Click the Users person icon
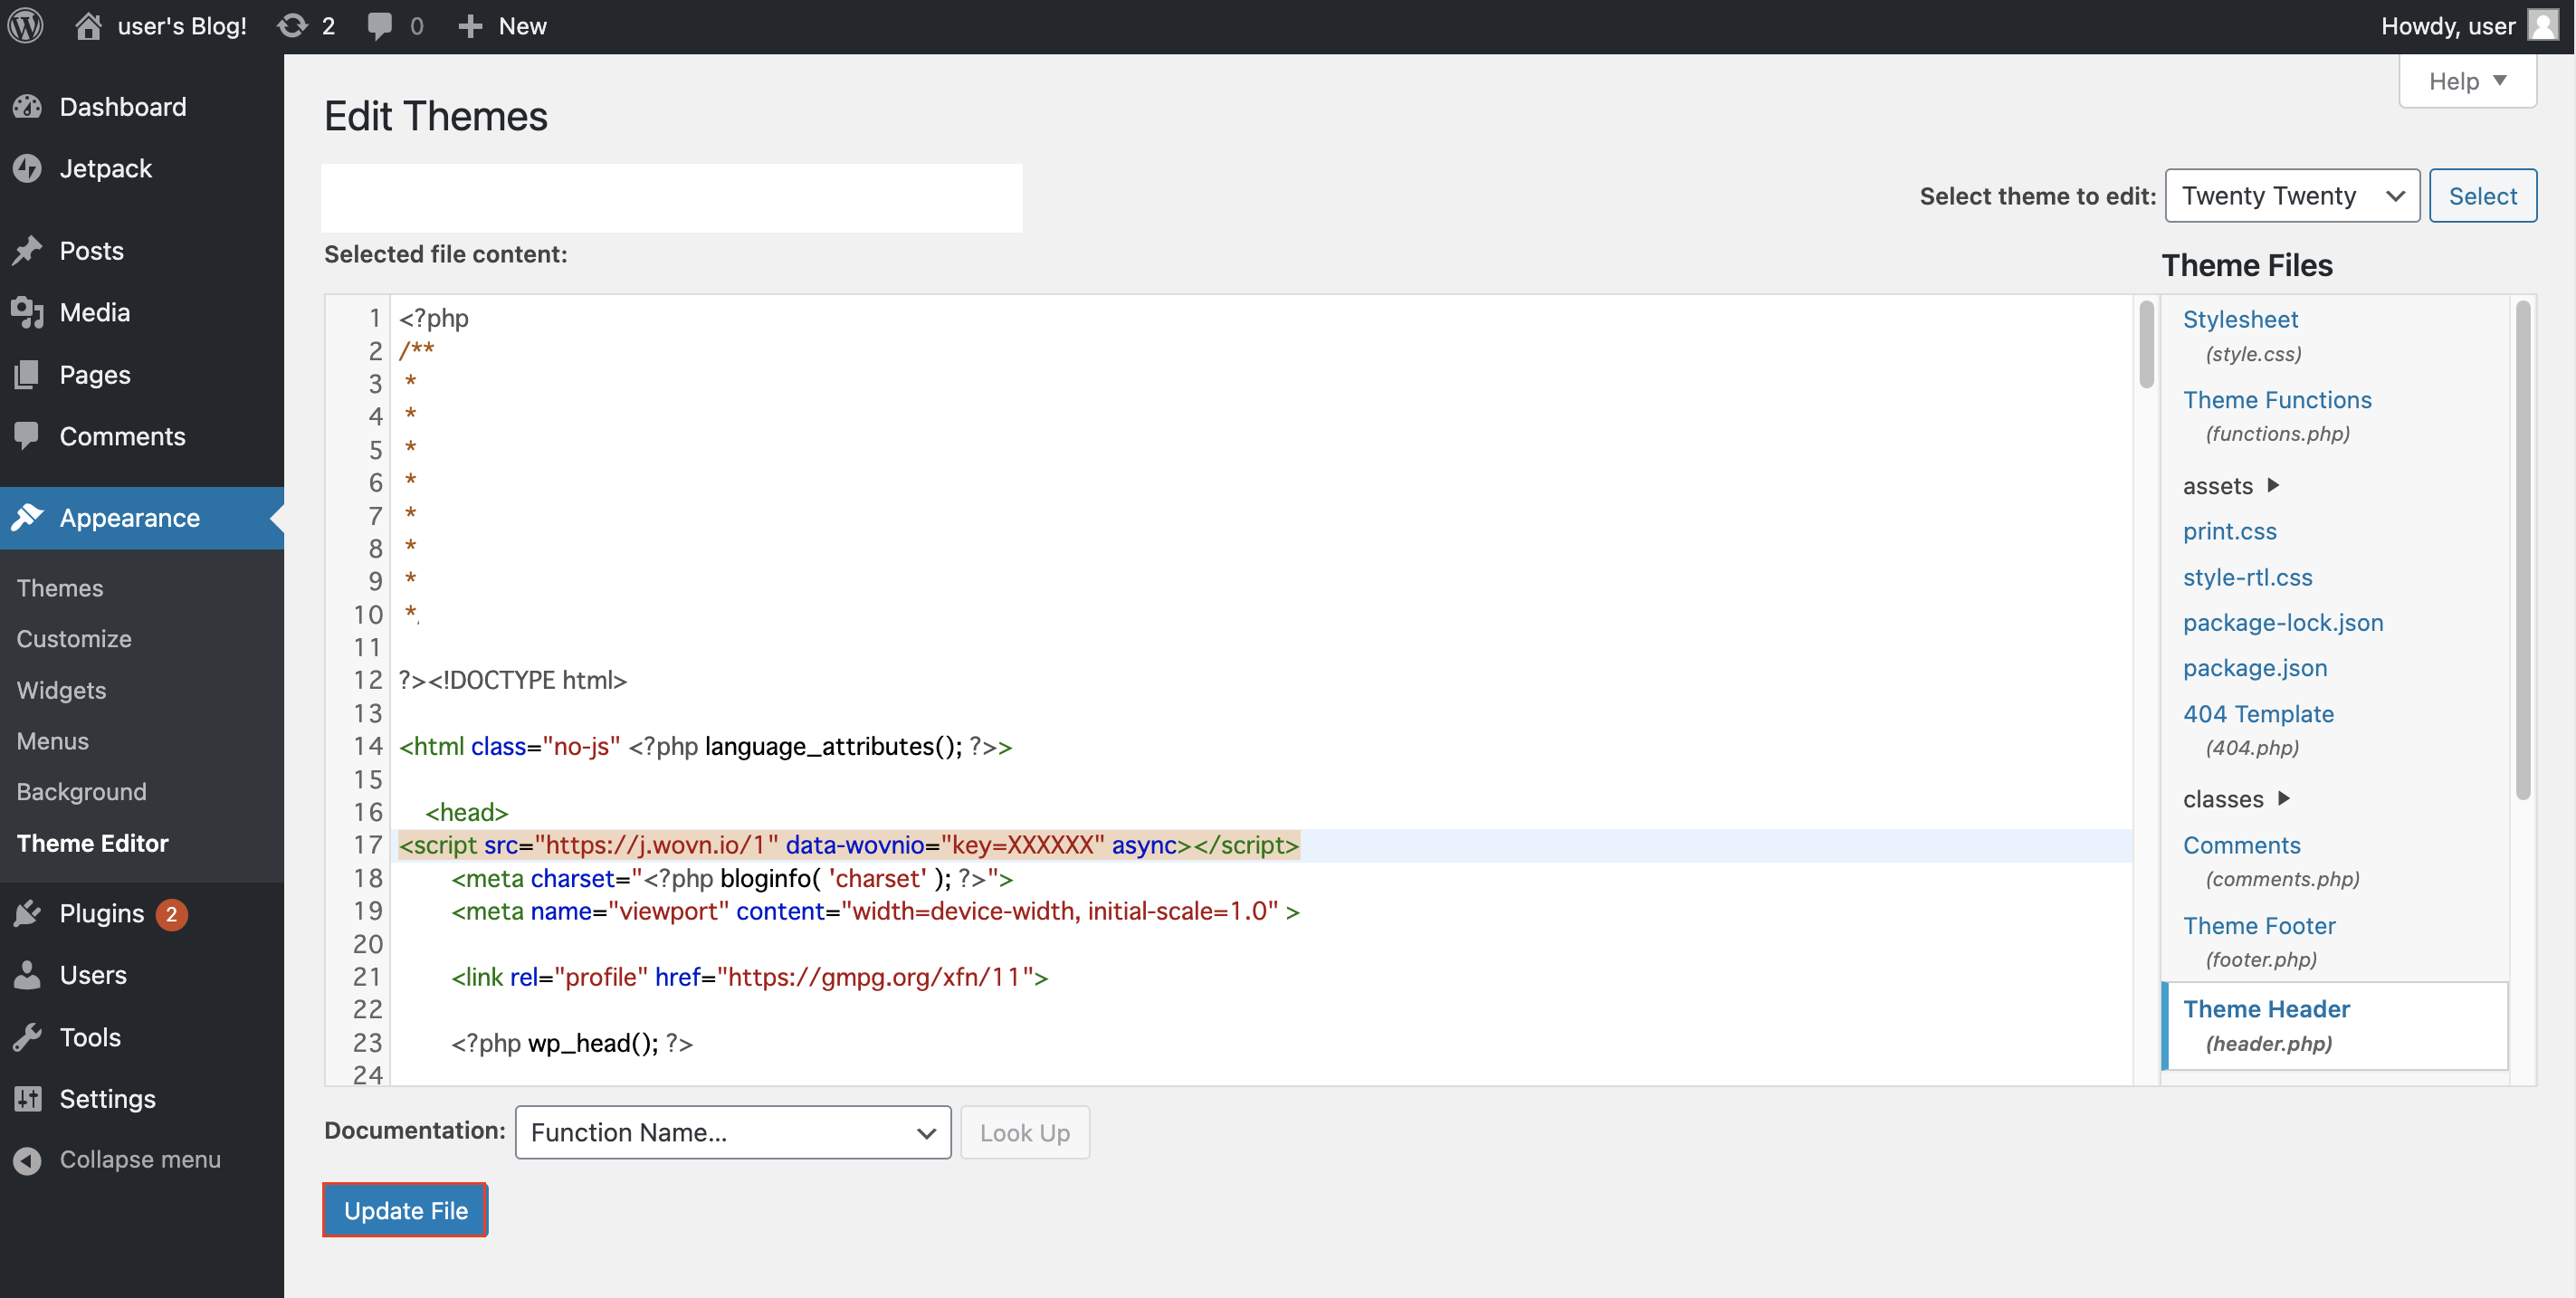 [x=28, y=975]
